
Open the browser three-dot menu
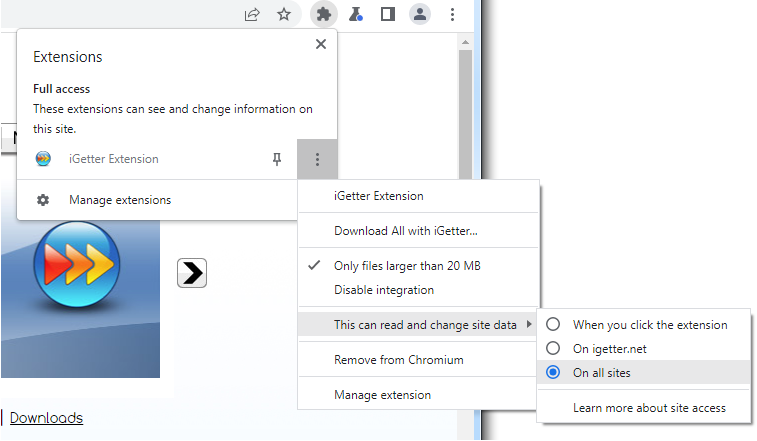click(453, 14)
